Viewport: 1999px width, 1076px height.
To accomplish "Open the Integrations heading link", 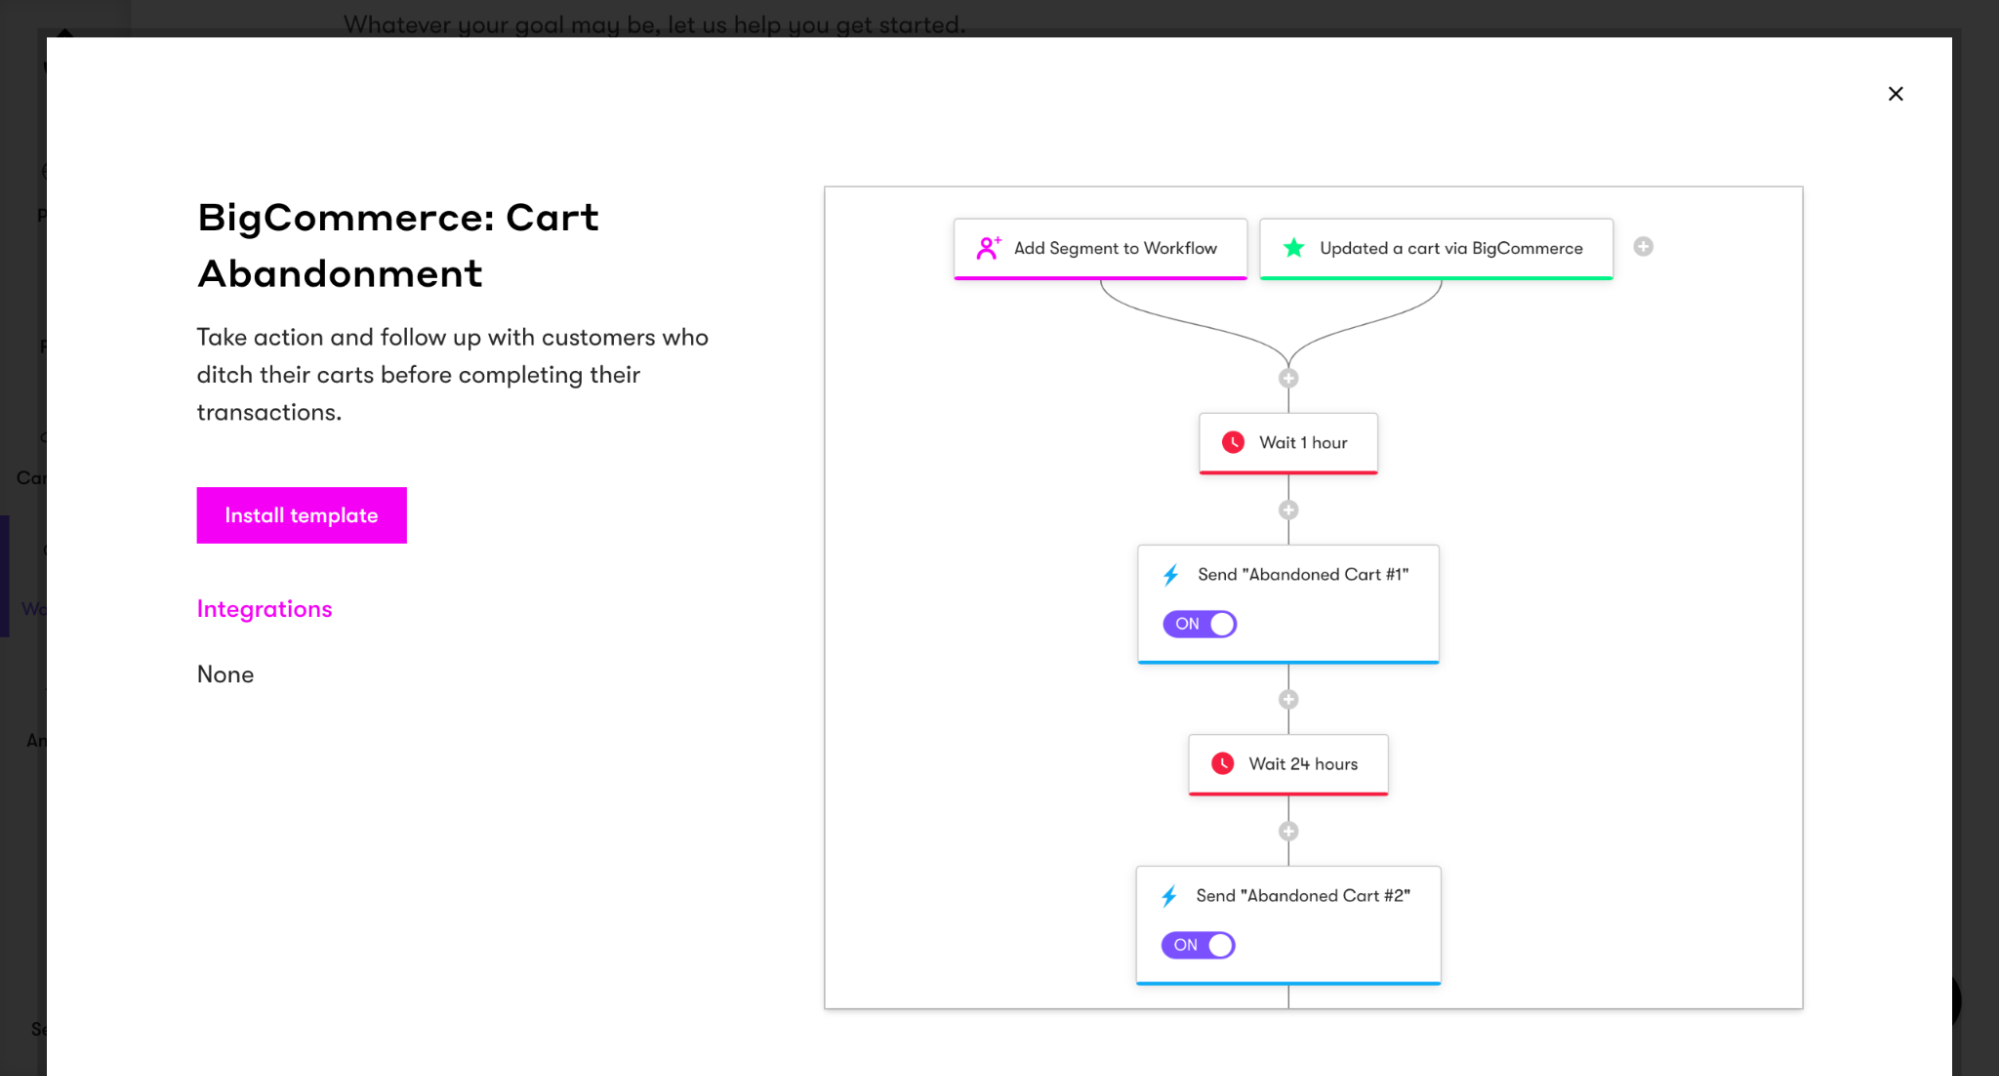I will pos(264,609).
